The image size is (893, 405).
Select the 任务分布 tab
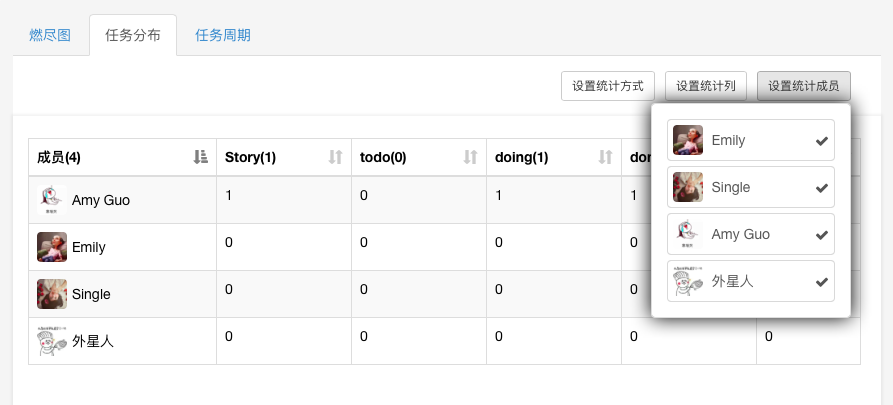tap(132, 35)
